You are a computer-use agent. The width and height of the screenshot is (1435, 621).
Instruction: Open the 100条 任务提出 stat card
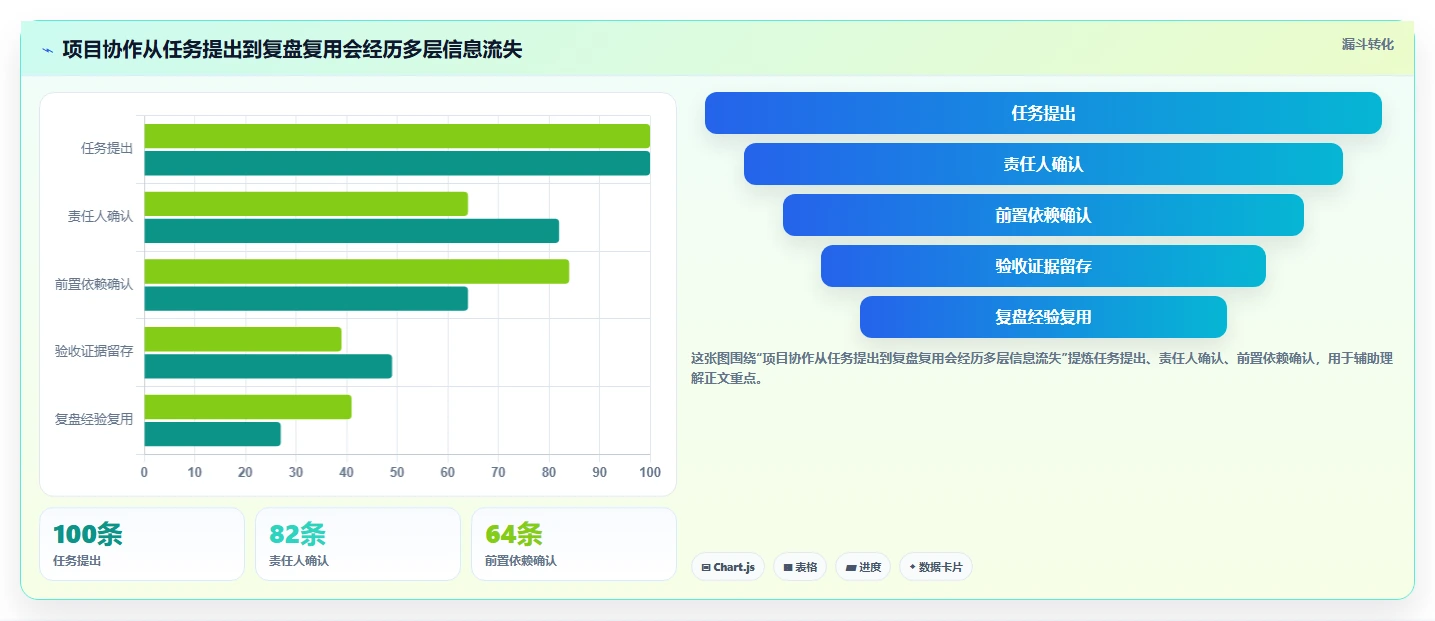[x=142, y=544]
